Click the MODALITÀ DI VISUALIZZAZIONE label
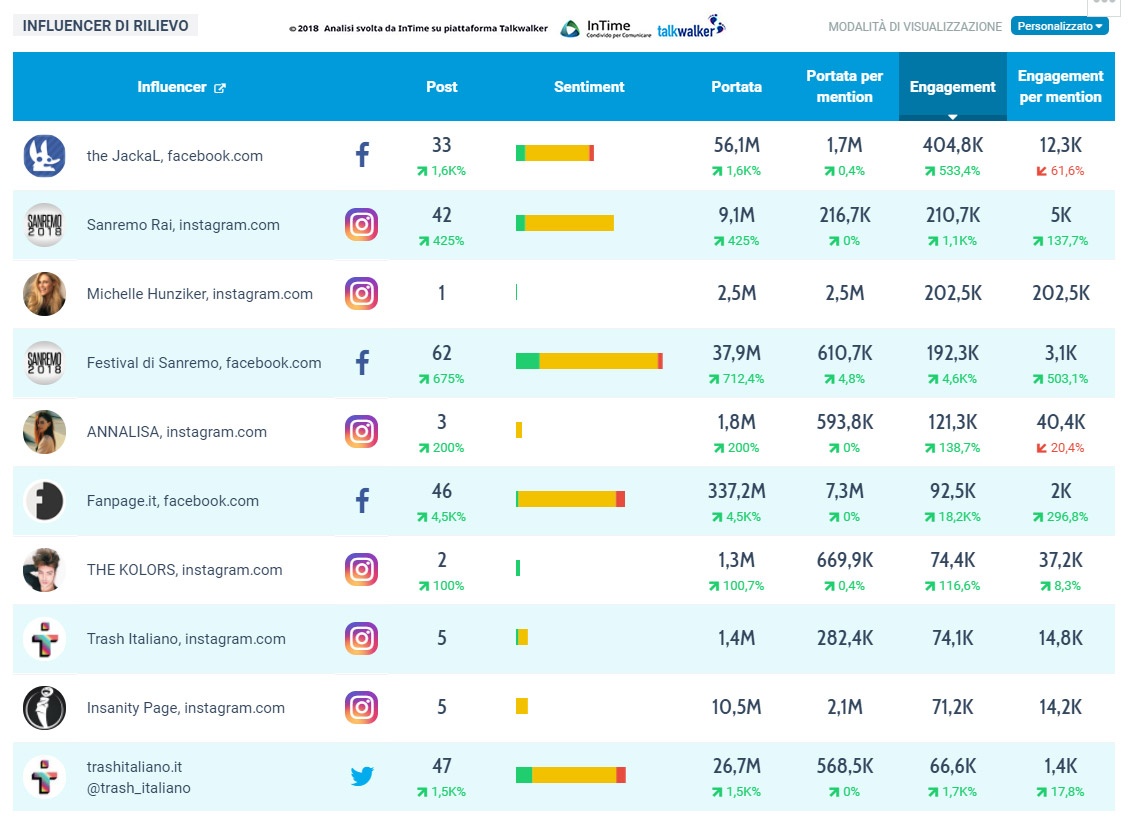 click(915, 27)
